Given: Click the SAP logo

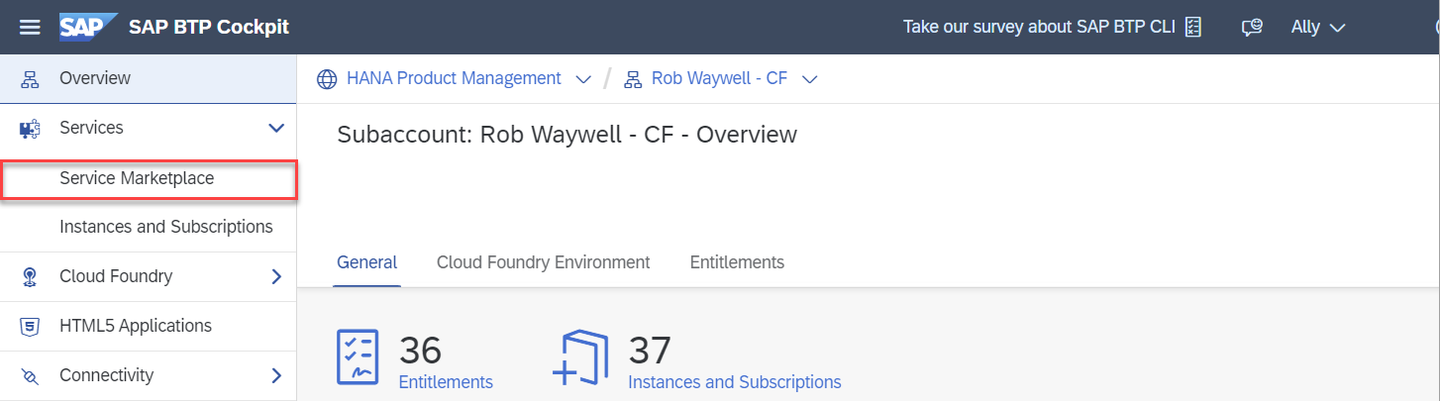Looking at the screenshot, I should click(88, 27).
